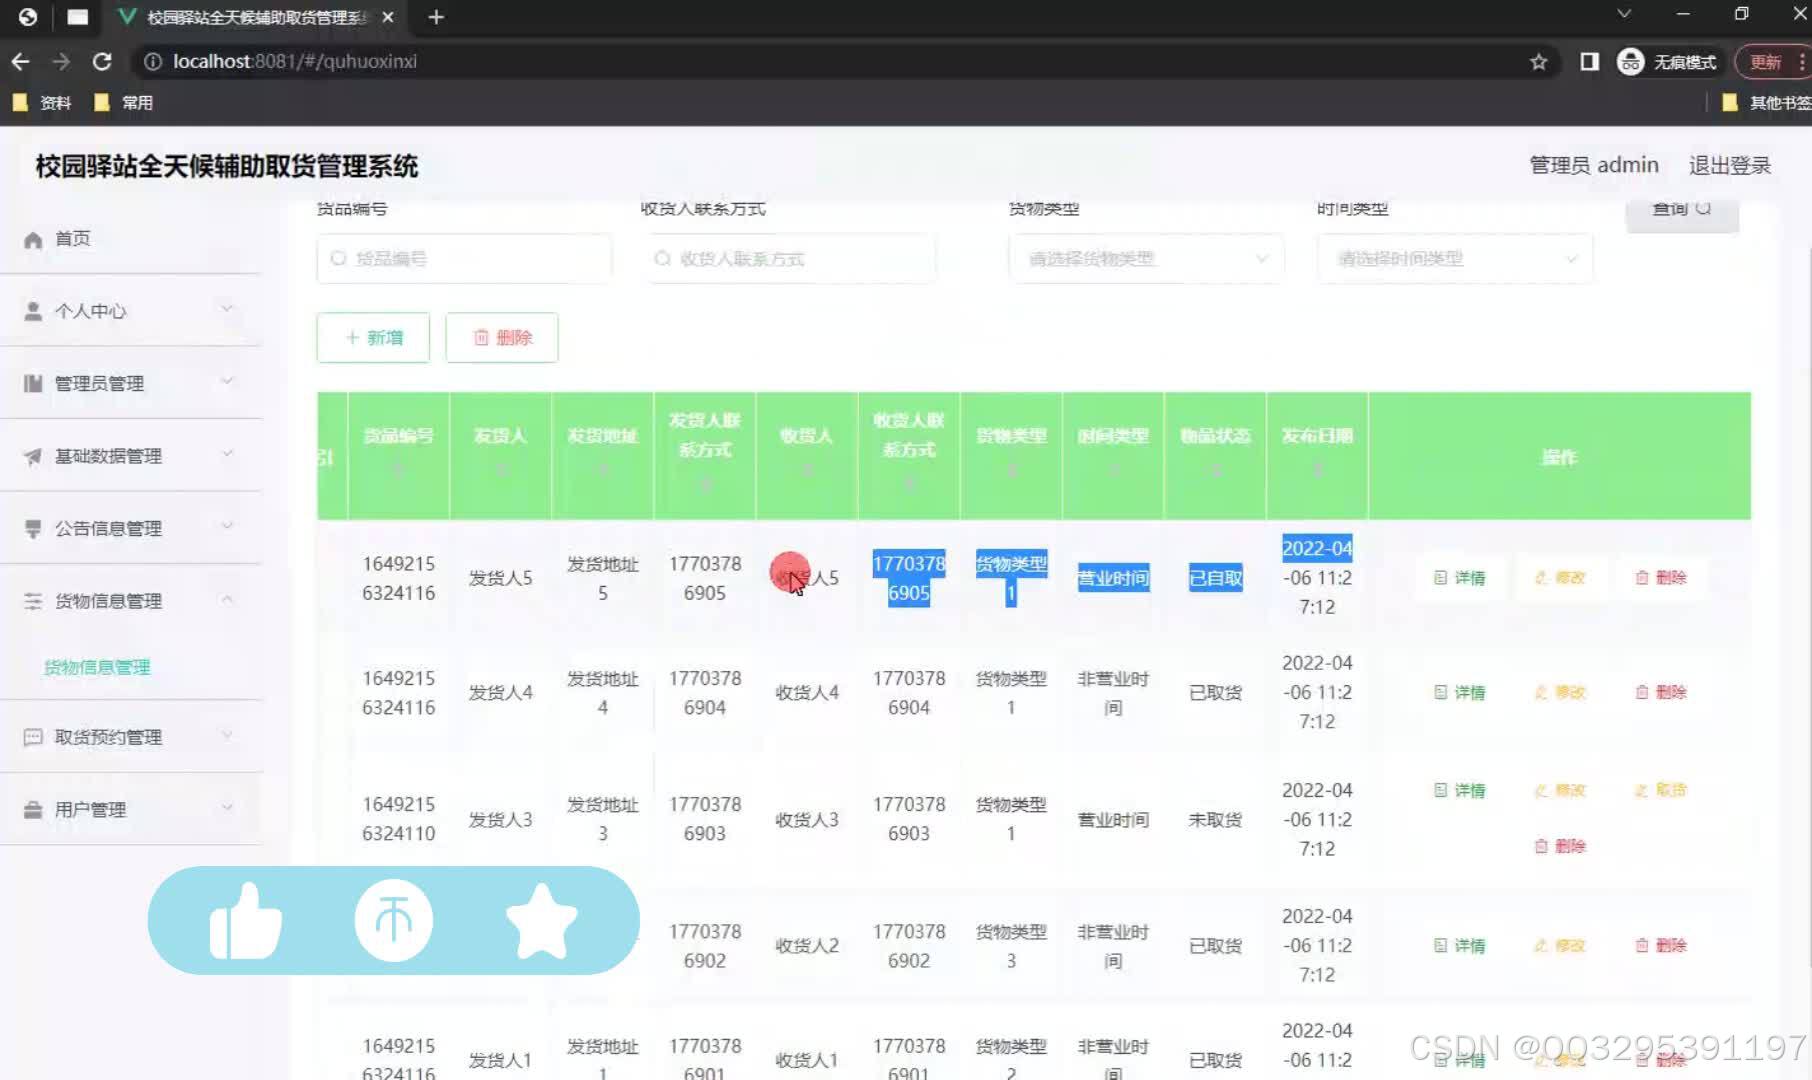Click 删除 for row 发货人3
Viewport: 1812px width, 1080px height.
[x=1560, y=847]
